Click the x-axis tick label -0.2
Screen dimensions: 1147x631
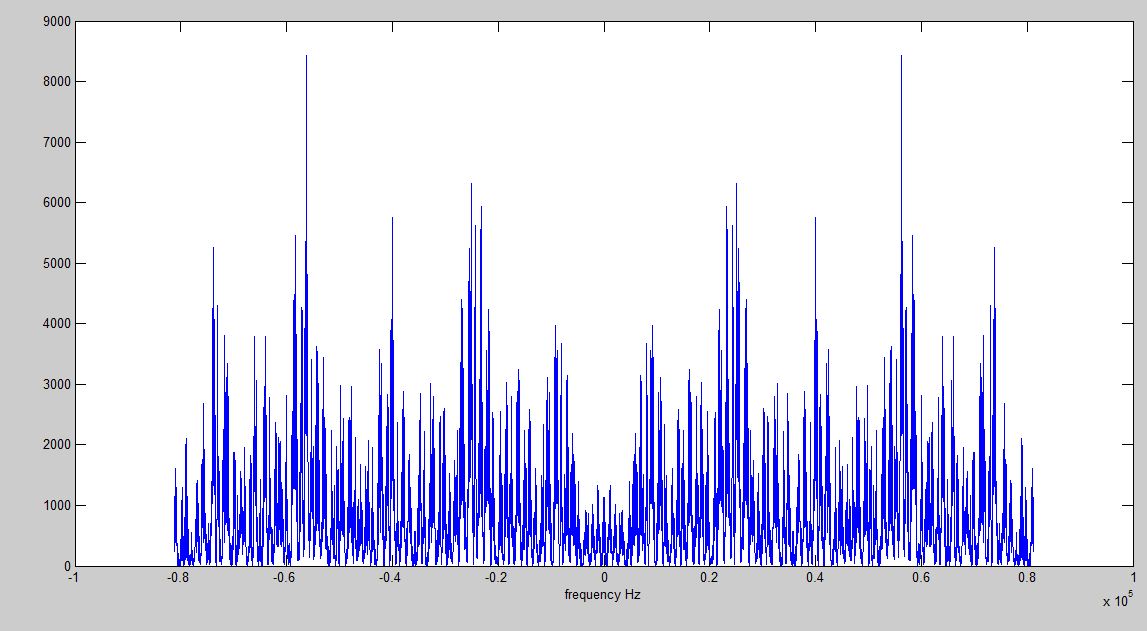click(496, 578)
